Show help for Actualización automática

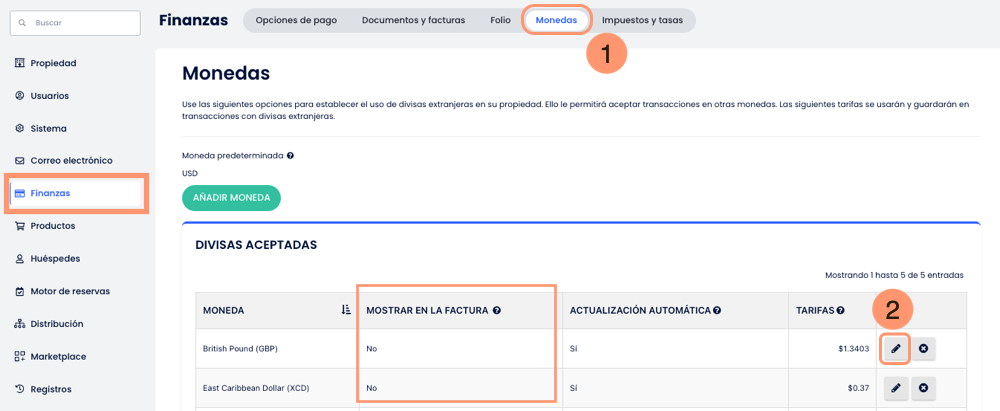click(x=717, y=311)
